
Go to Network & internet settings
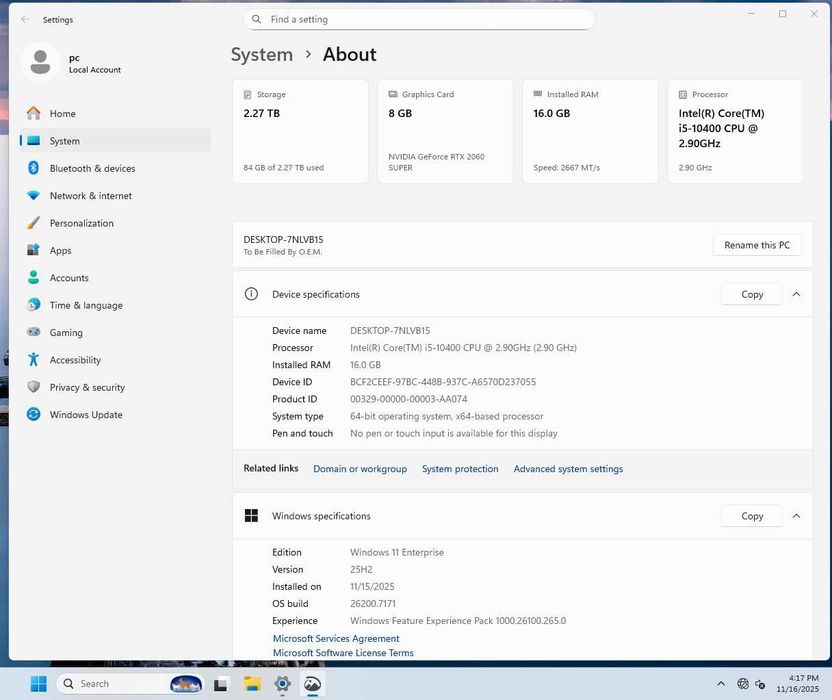coord(115,196)
